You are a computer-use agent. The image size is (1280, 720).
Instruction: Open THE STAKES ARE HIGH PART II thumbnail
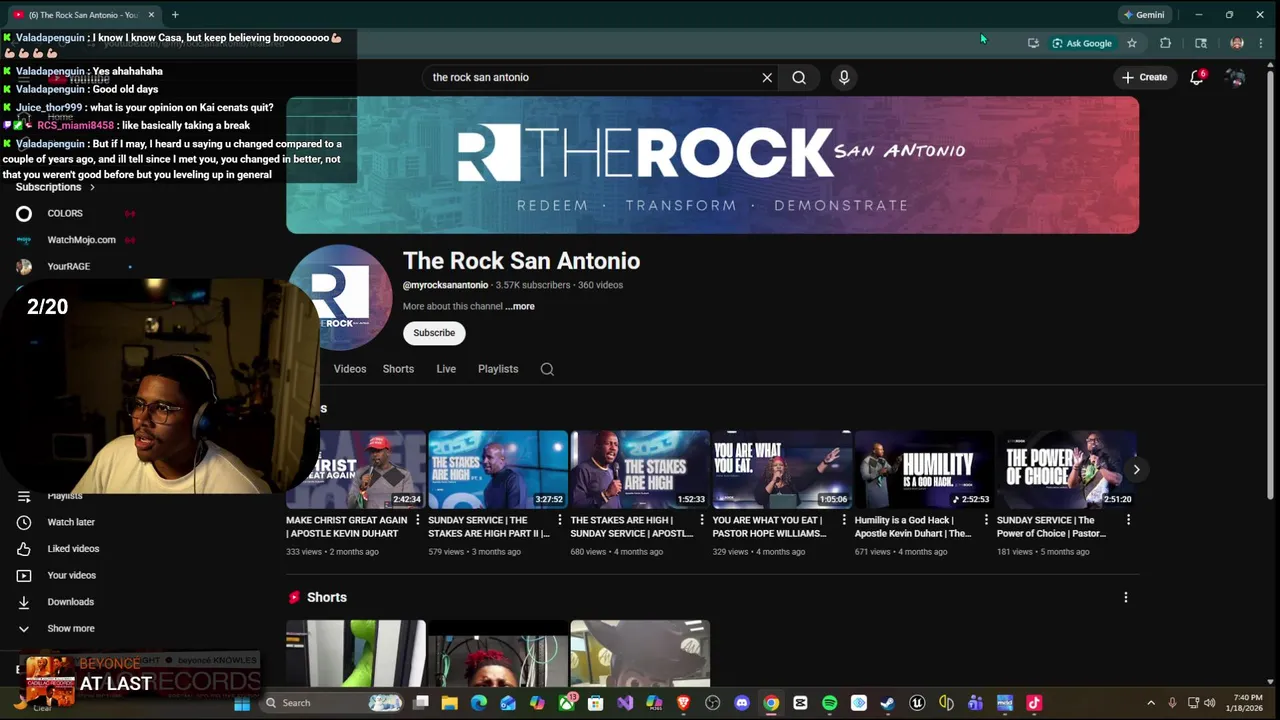498,470
